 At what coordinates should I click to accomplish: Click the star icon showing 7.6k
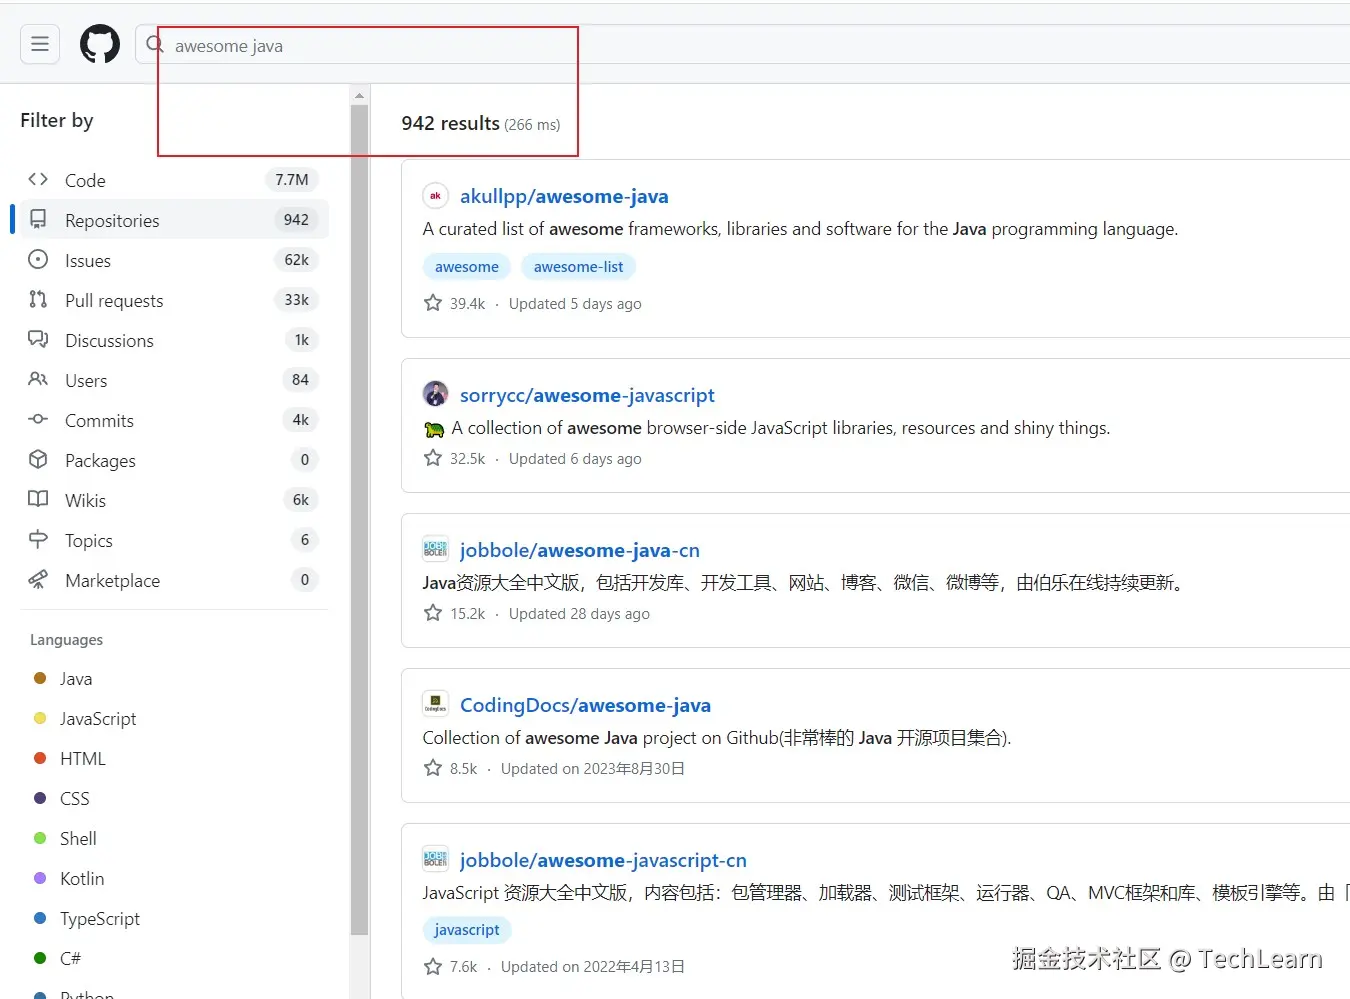[x=433, y=966]
